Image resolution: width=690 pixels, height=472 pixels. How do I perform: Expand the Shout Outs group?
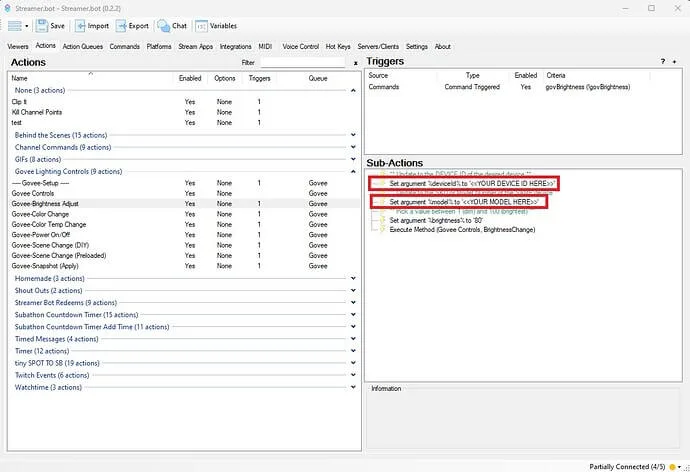(353, 290)
